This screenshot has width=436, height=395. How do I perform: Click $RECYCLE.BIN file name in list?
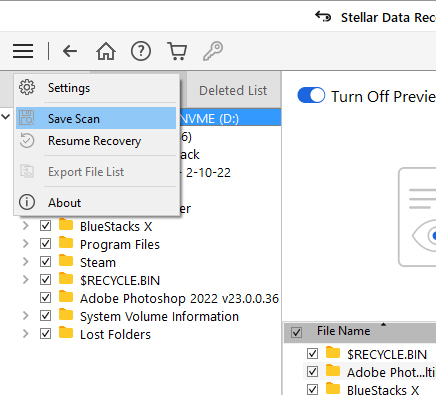coord(387,354)
